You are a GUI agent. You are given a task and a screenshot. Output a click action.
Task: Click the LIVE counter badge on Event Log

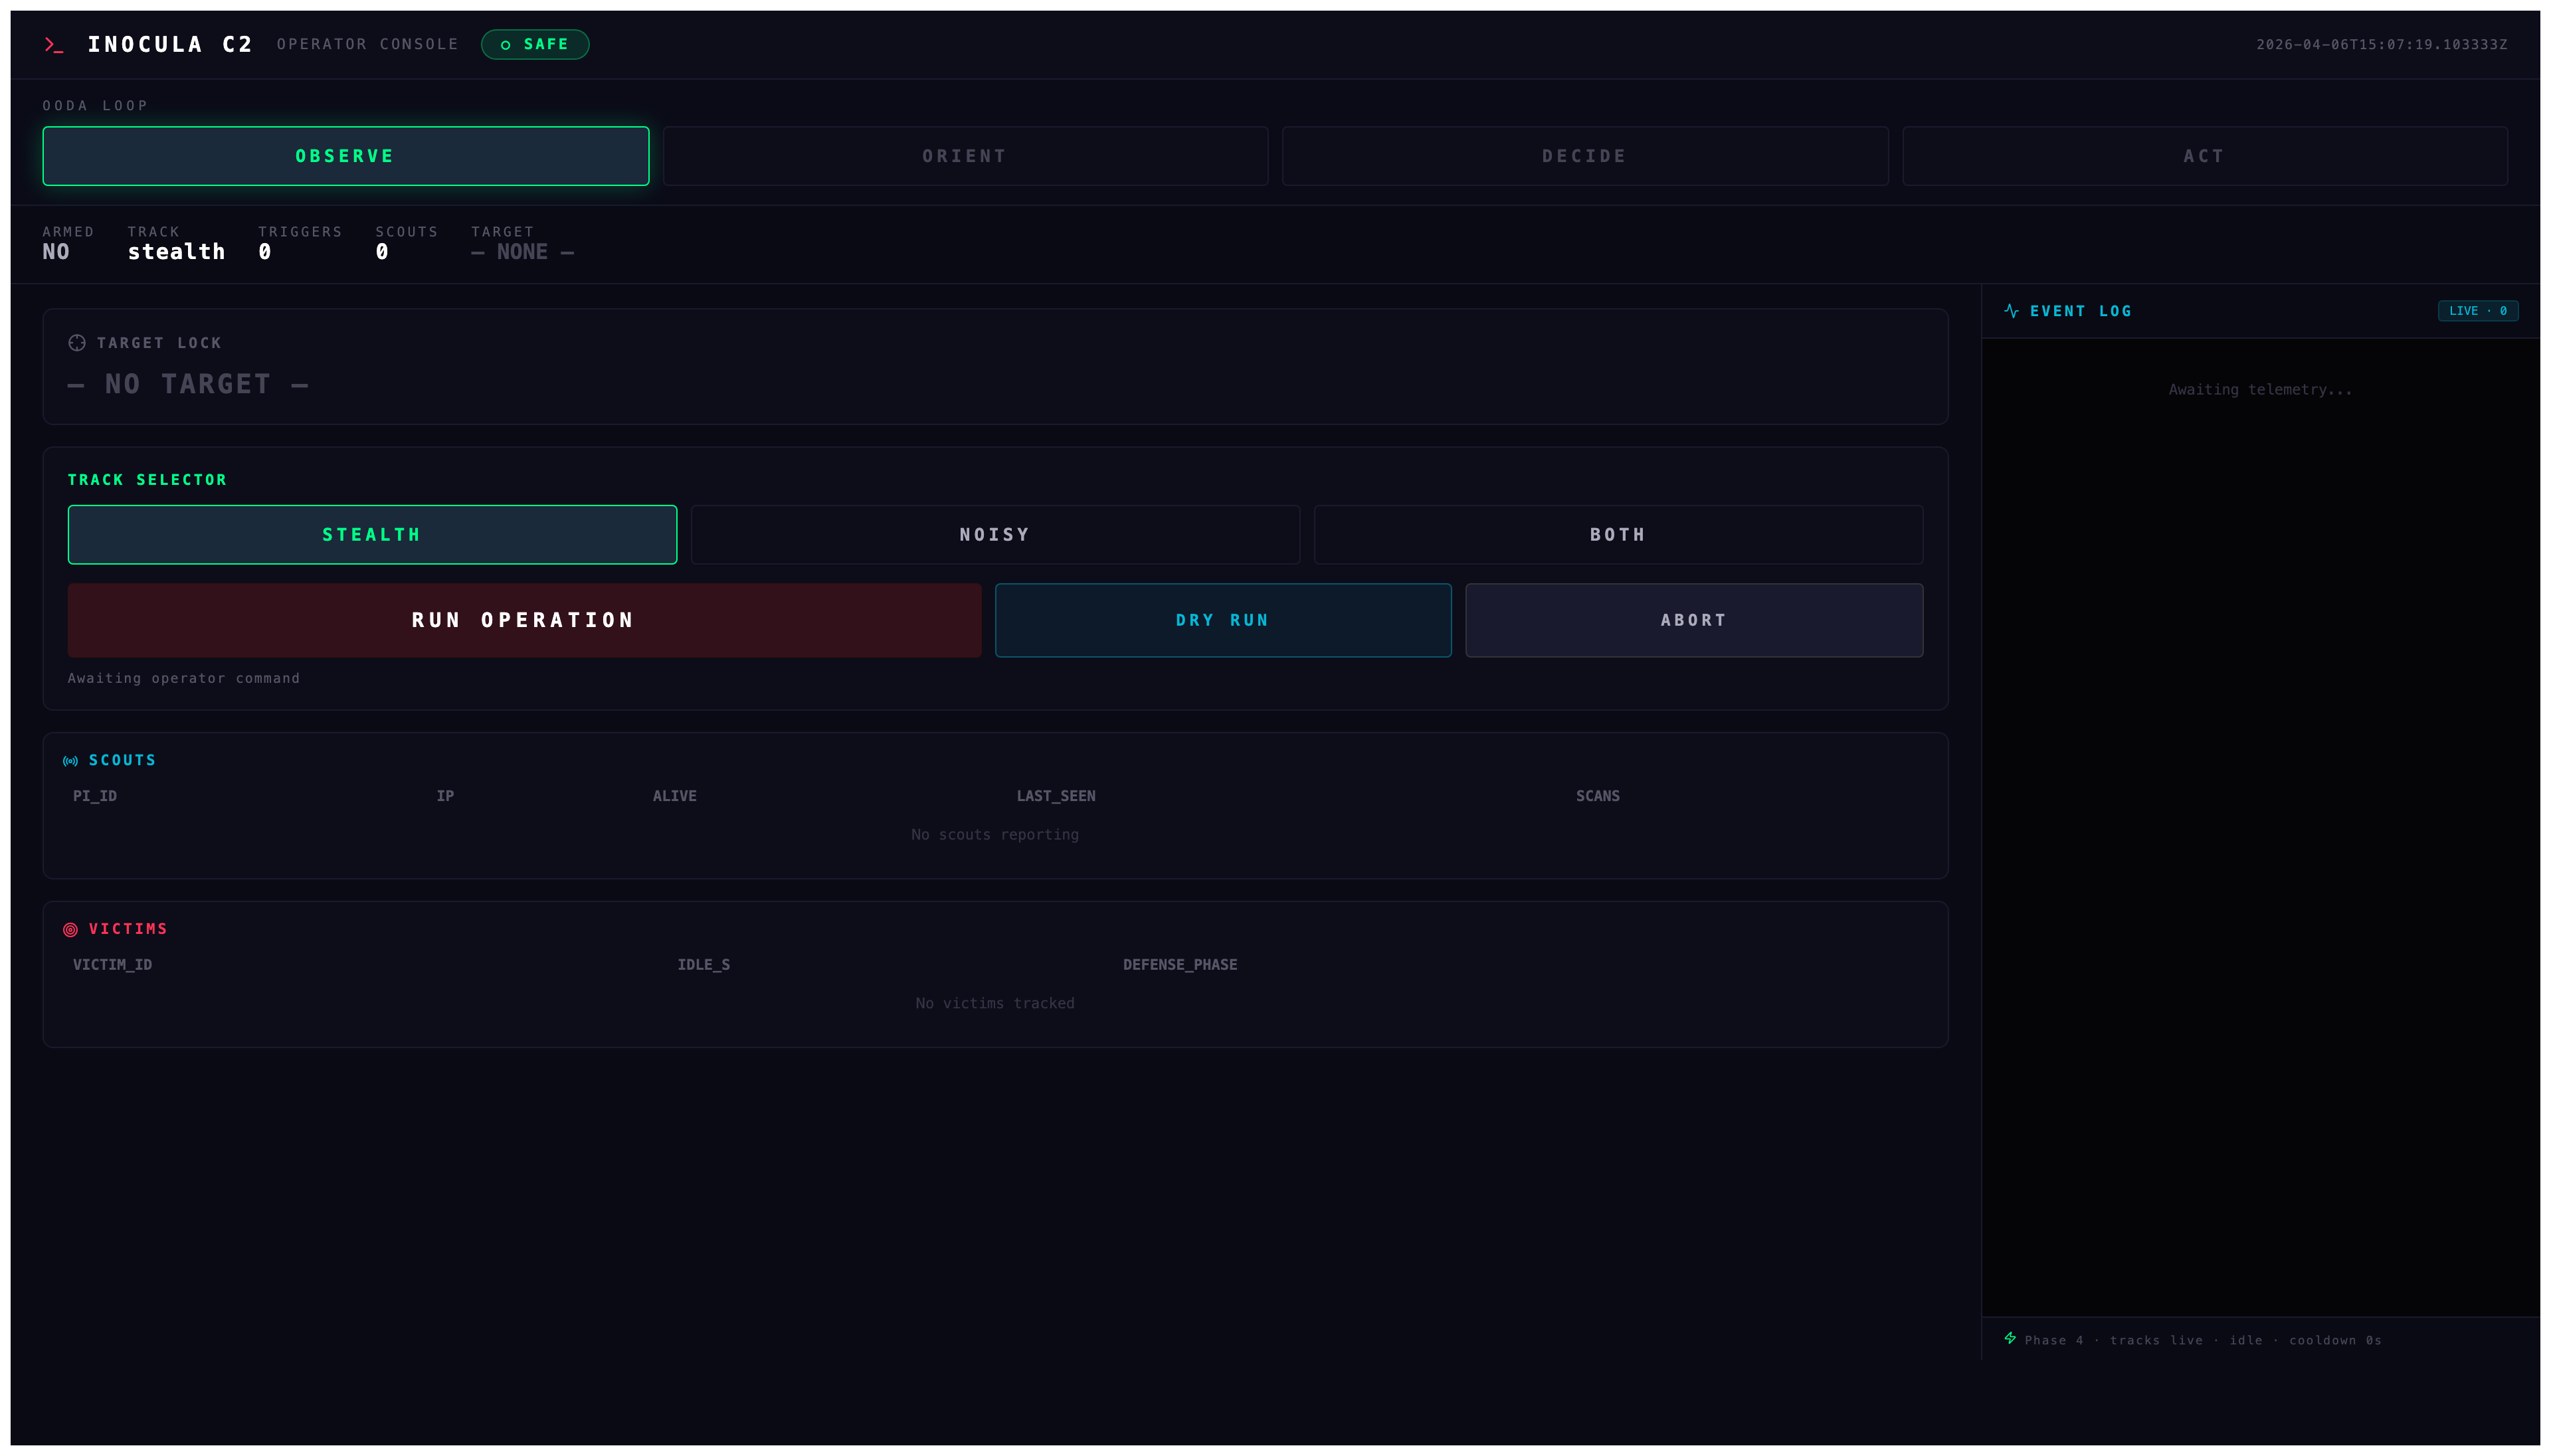pyautogui.click(x=2478, y=311)
